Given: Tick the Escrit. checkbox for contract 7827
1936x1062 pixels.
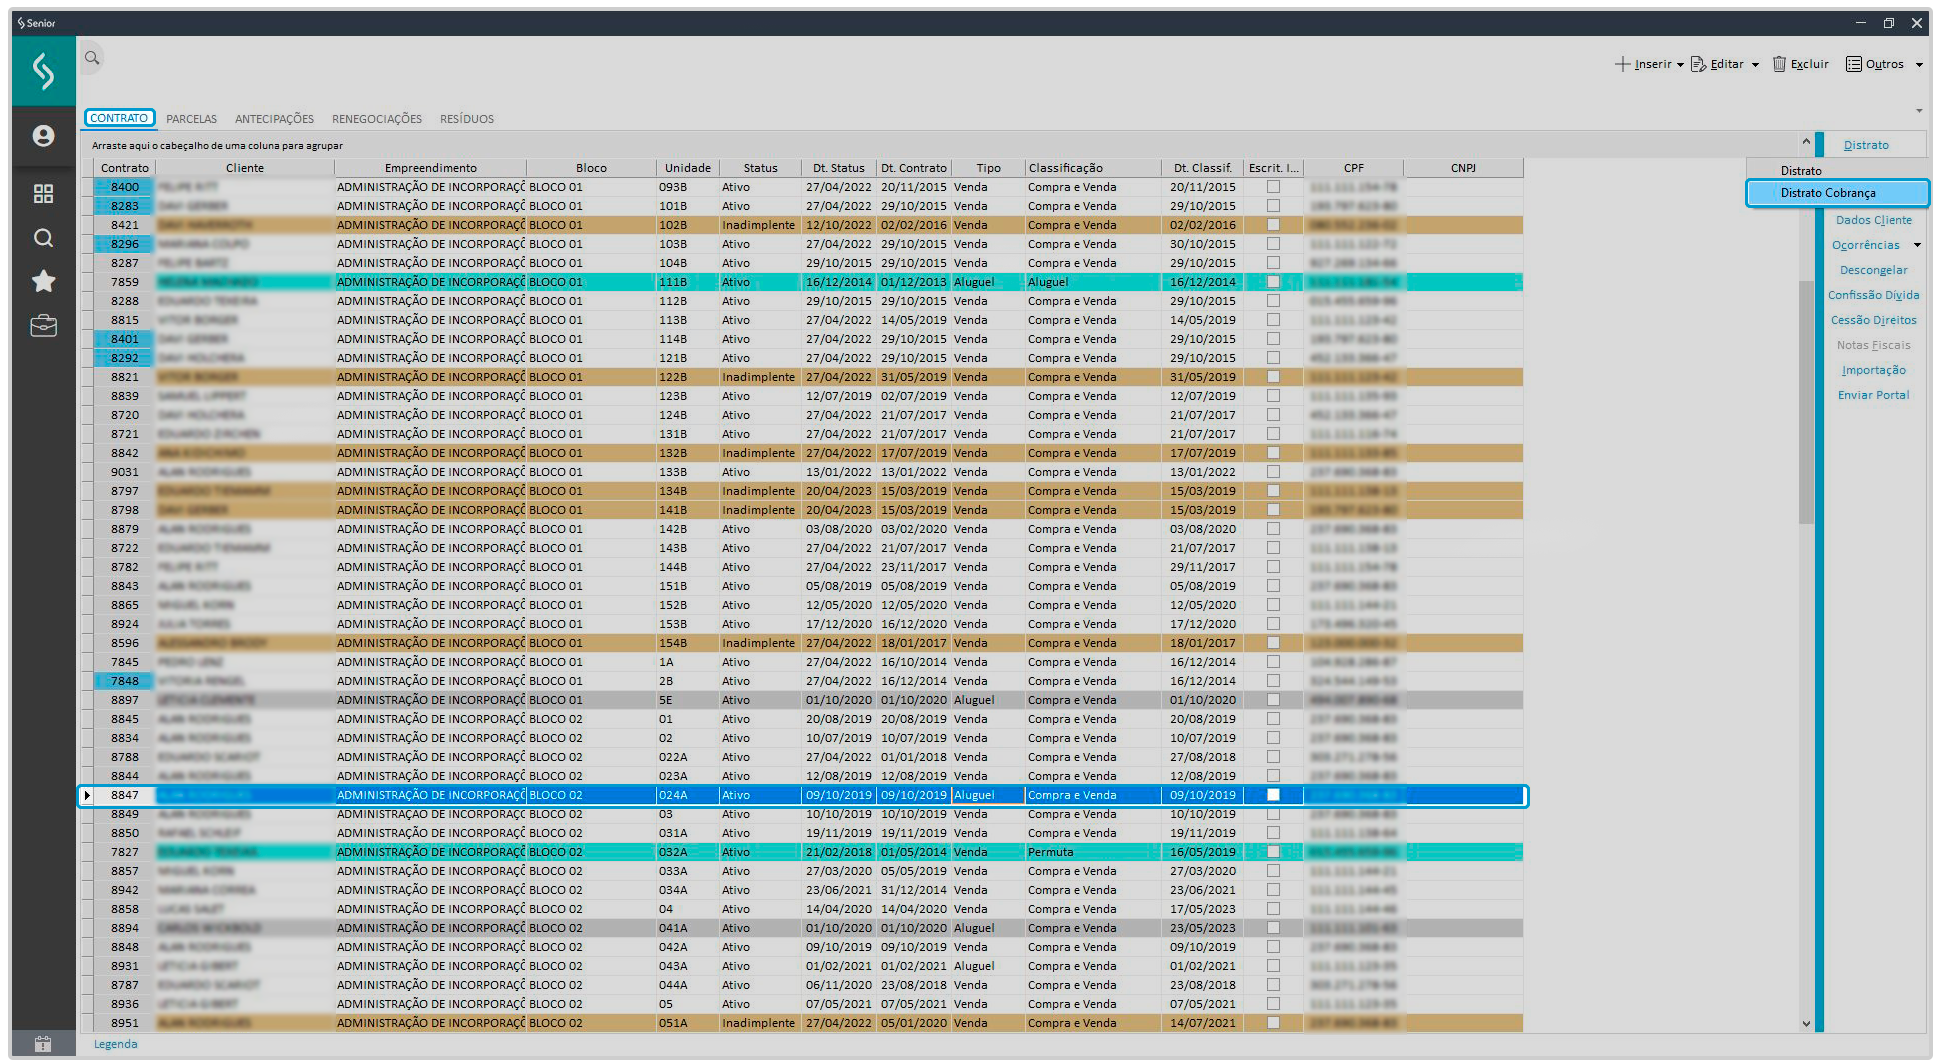Looking at the screenshot, I should coord(1273,852).
